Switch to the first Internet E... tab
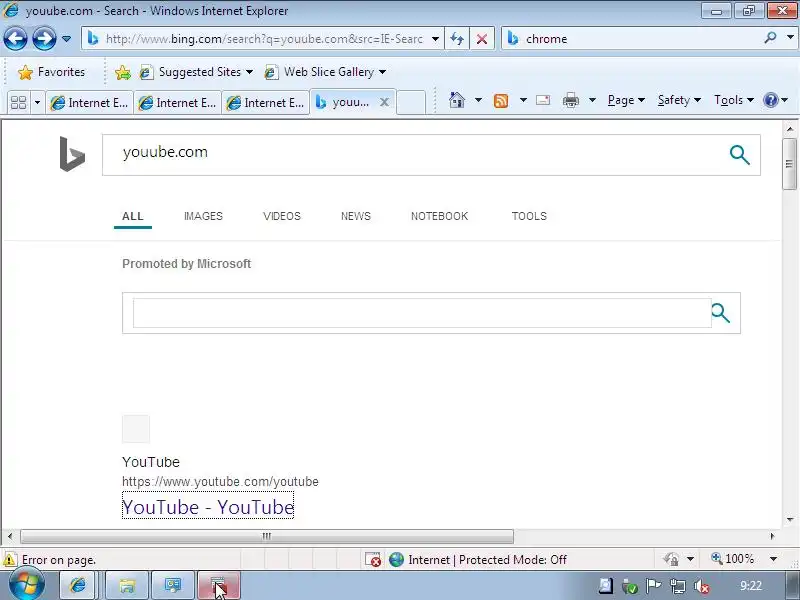The width and height of the screenshot is (800, 600). [x=89, y=103]
